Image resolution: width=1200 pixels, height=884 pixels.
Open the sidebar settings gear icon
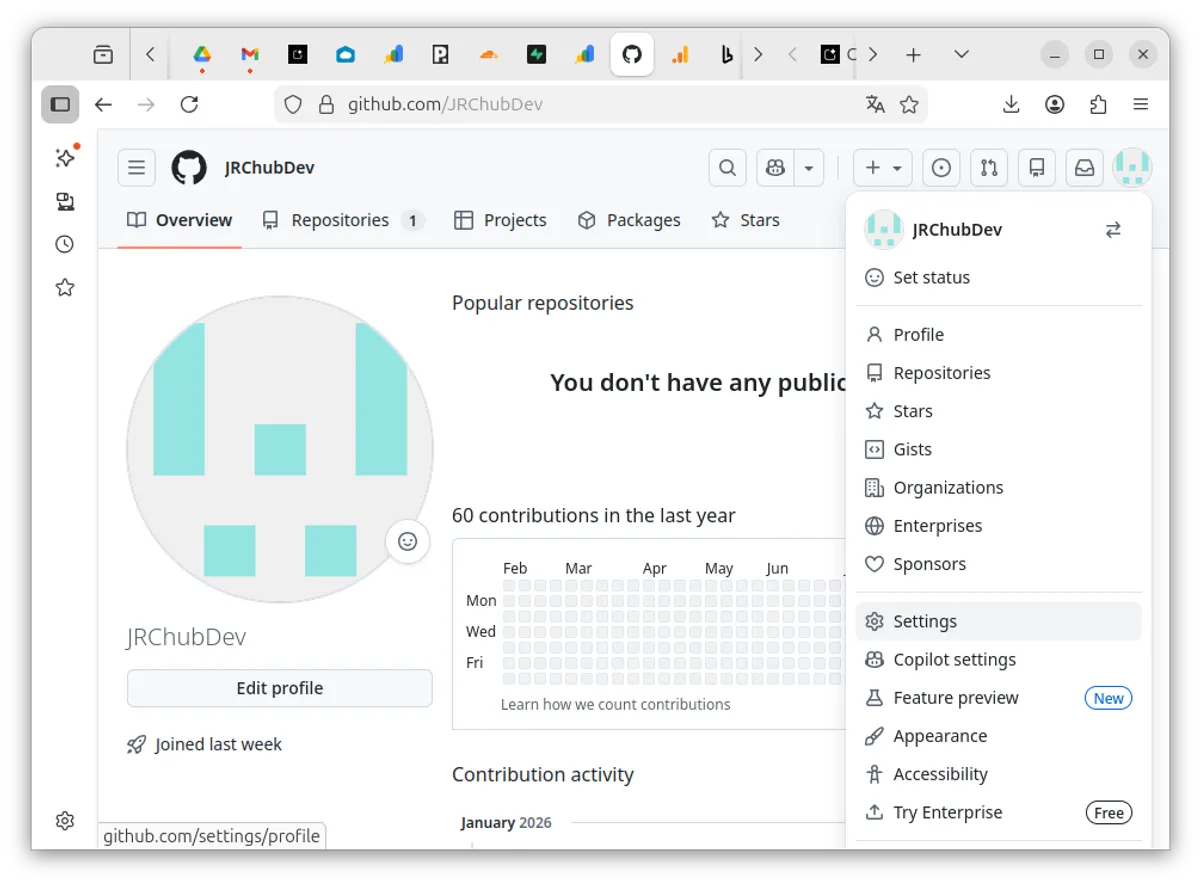coord(65,821)
